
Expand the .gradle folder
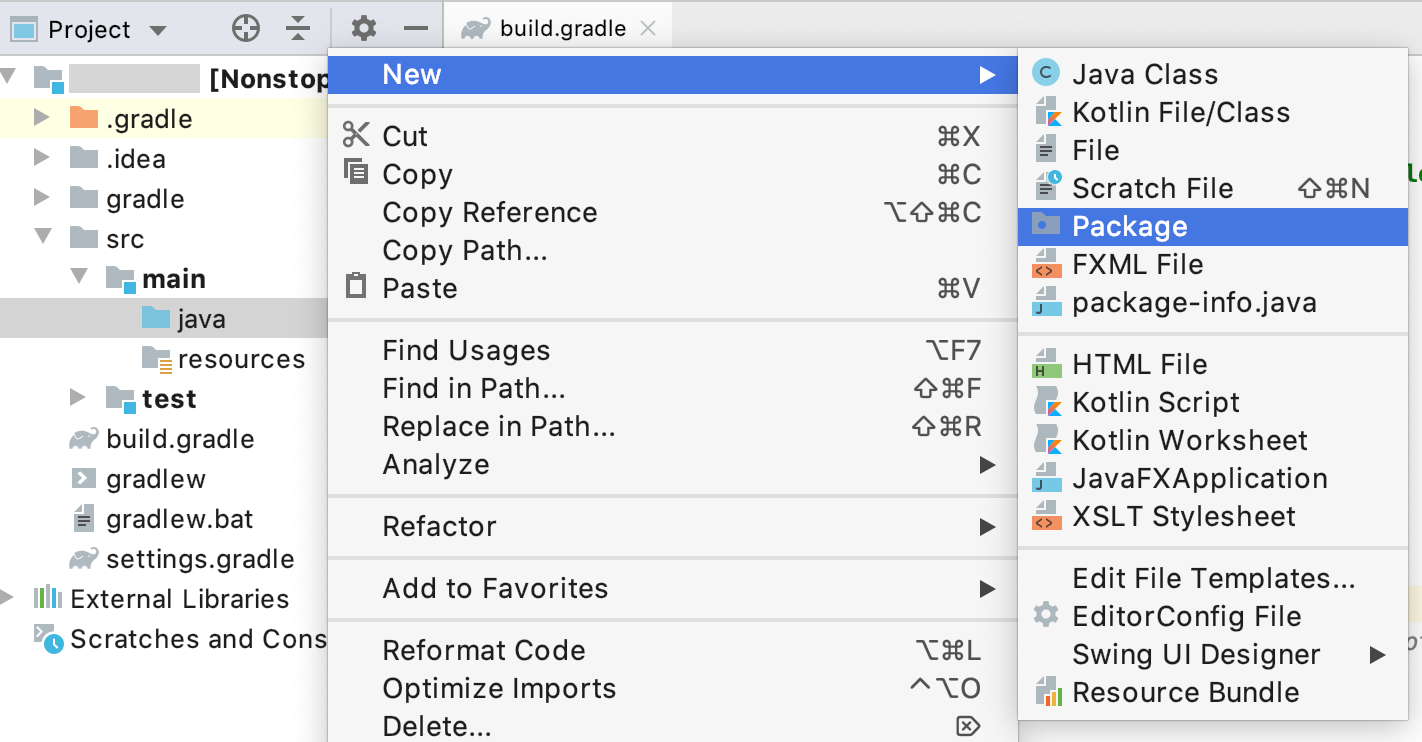(42, 118)
